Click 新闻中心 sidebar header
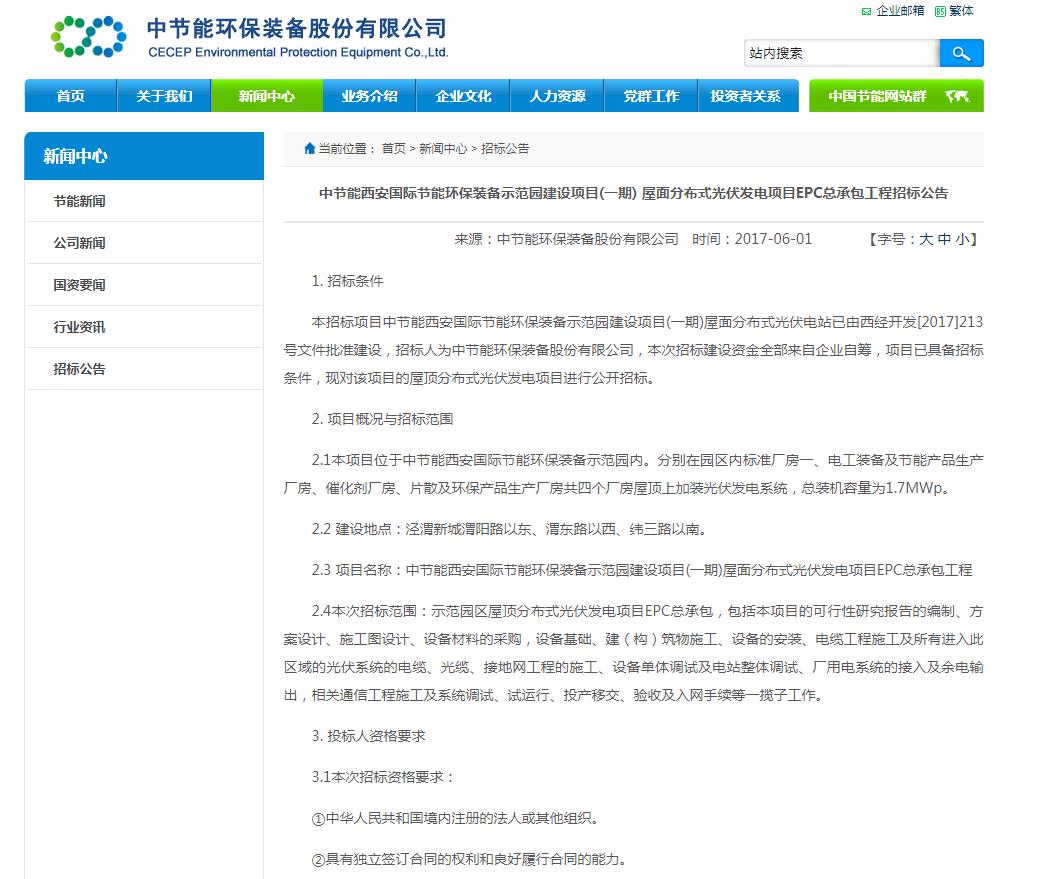Viewport: 1060px width, 879px height. tap(144, 156)
